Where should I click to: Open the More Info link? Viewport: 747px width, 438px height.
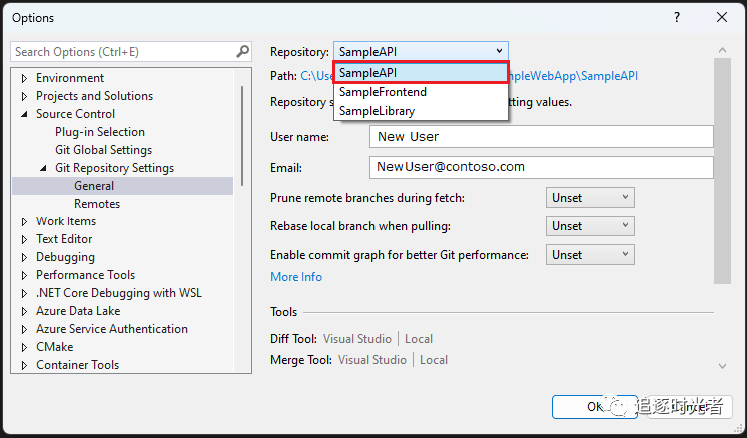296,277
